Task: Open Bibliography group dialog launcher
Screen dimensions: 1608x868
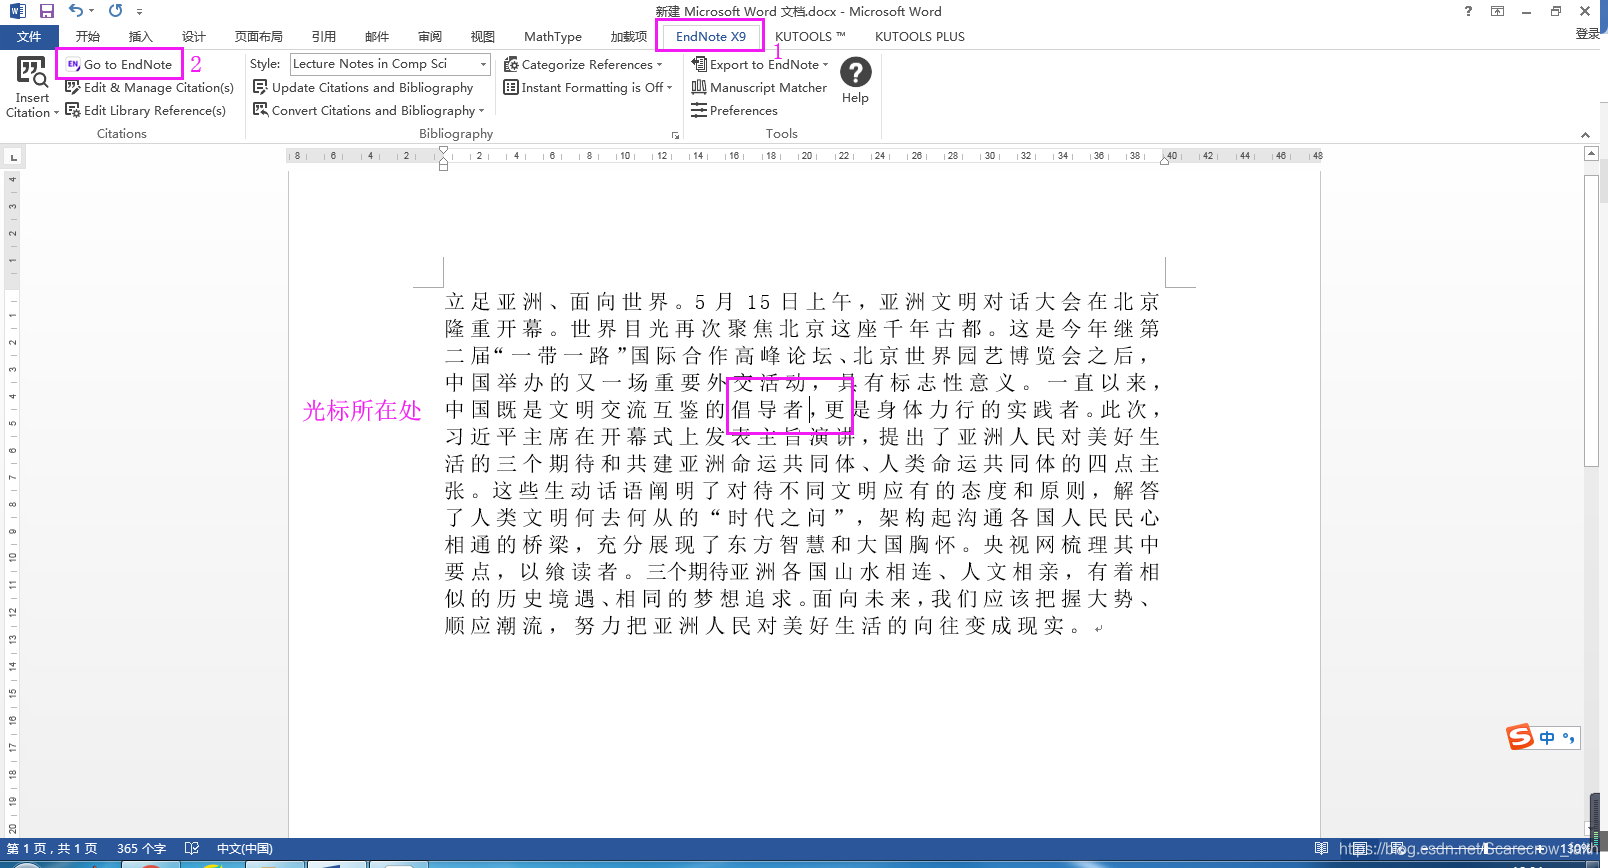Action: pos(676,135)
